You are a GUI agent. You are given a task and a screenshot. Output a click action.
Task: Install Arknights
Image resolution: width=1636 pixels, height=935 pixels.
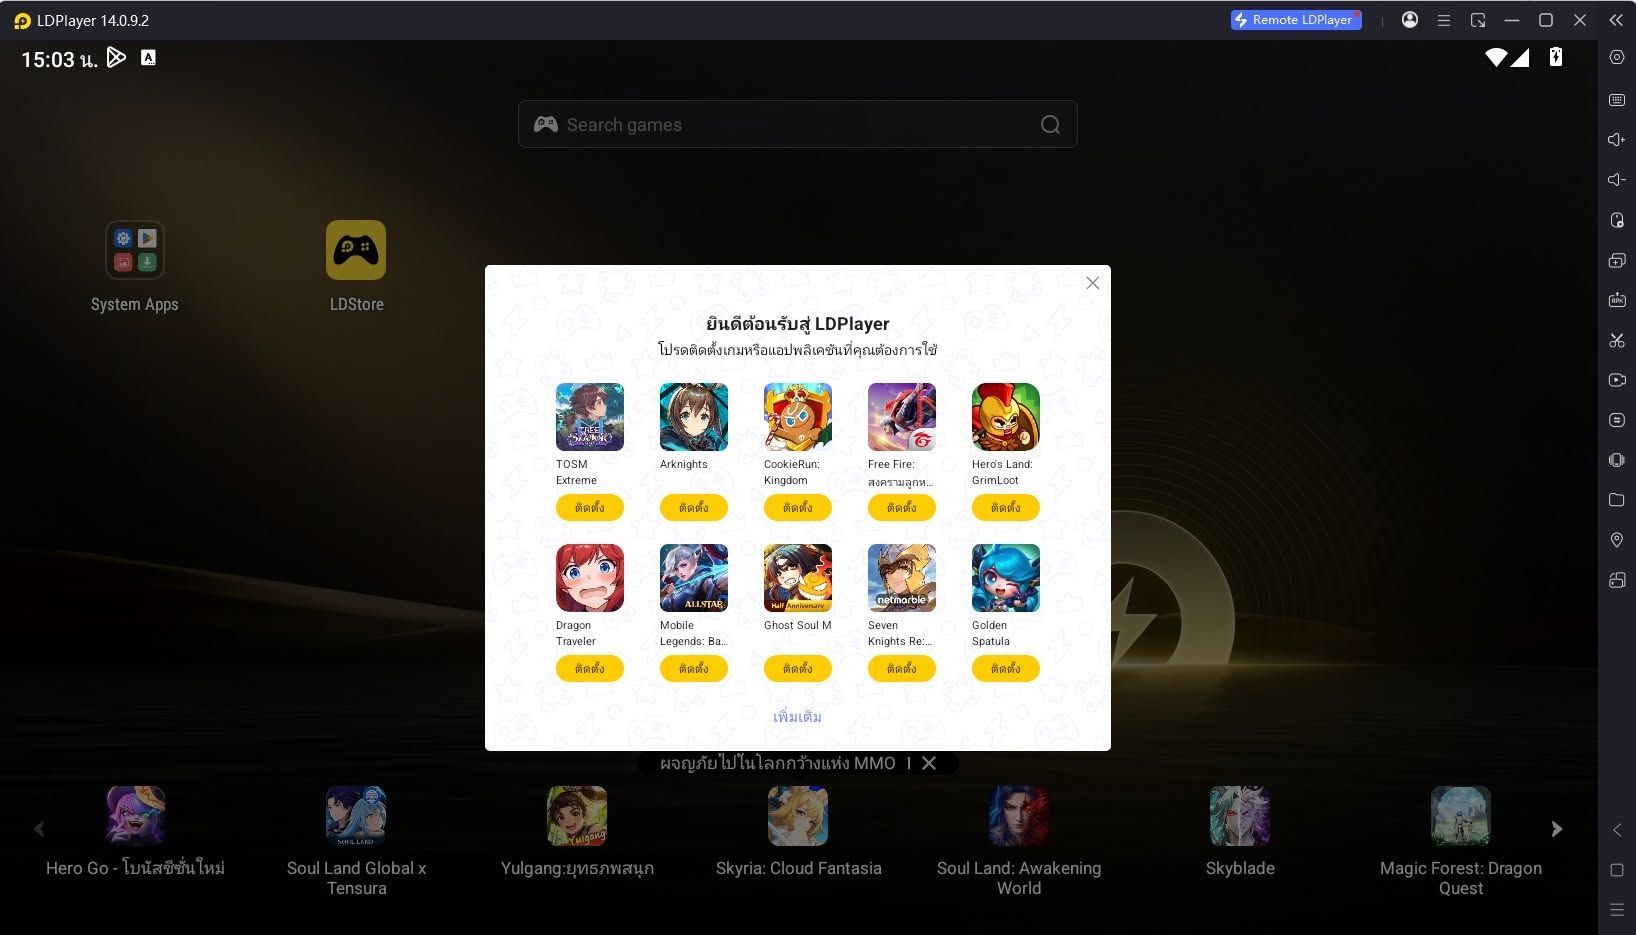694,508
